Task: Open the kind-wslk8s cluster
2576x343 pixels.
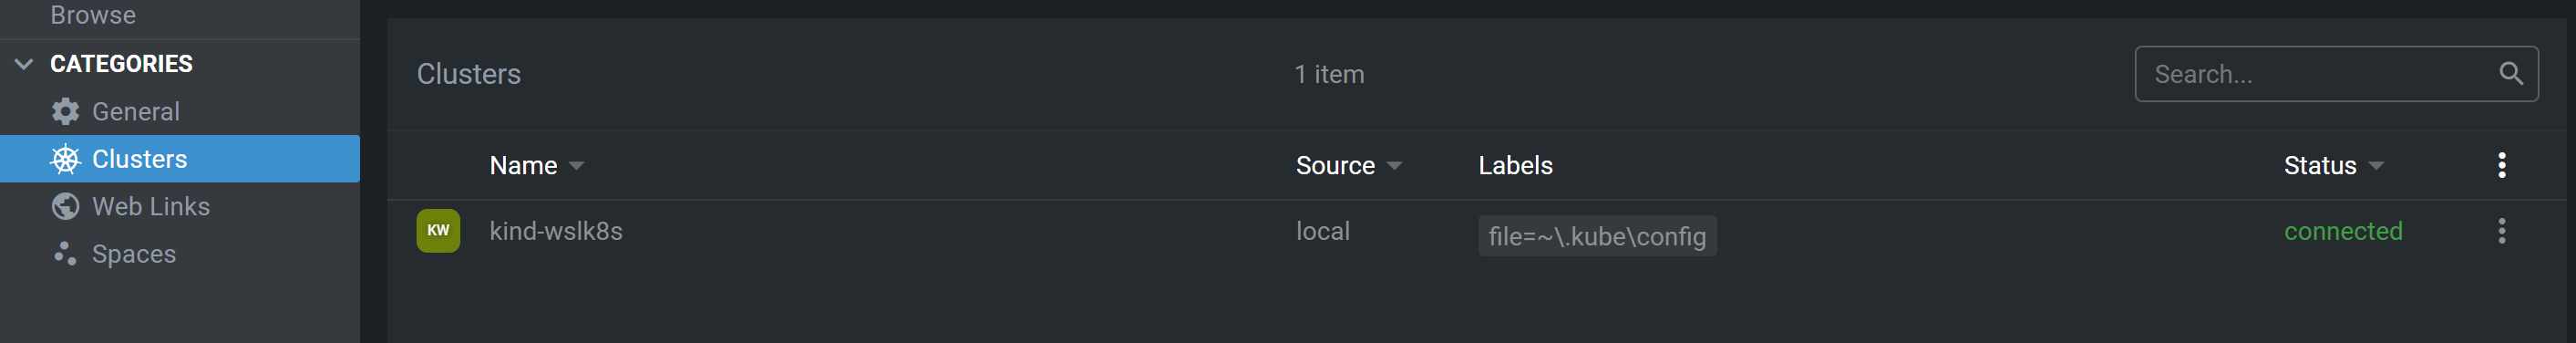Action: coord(555,231)
